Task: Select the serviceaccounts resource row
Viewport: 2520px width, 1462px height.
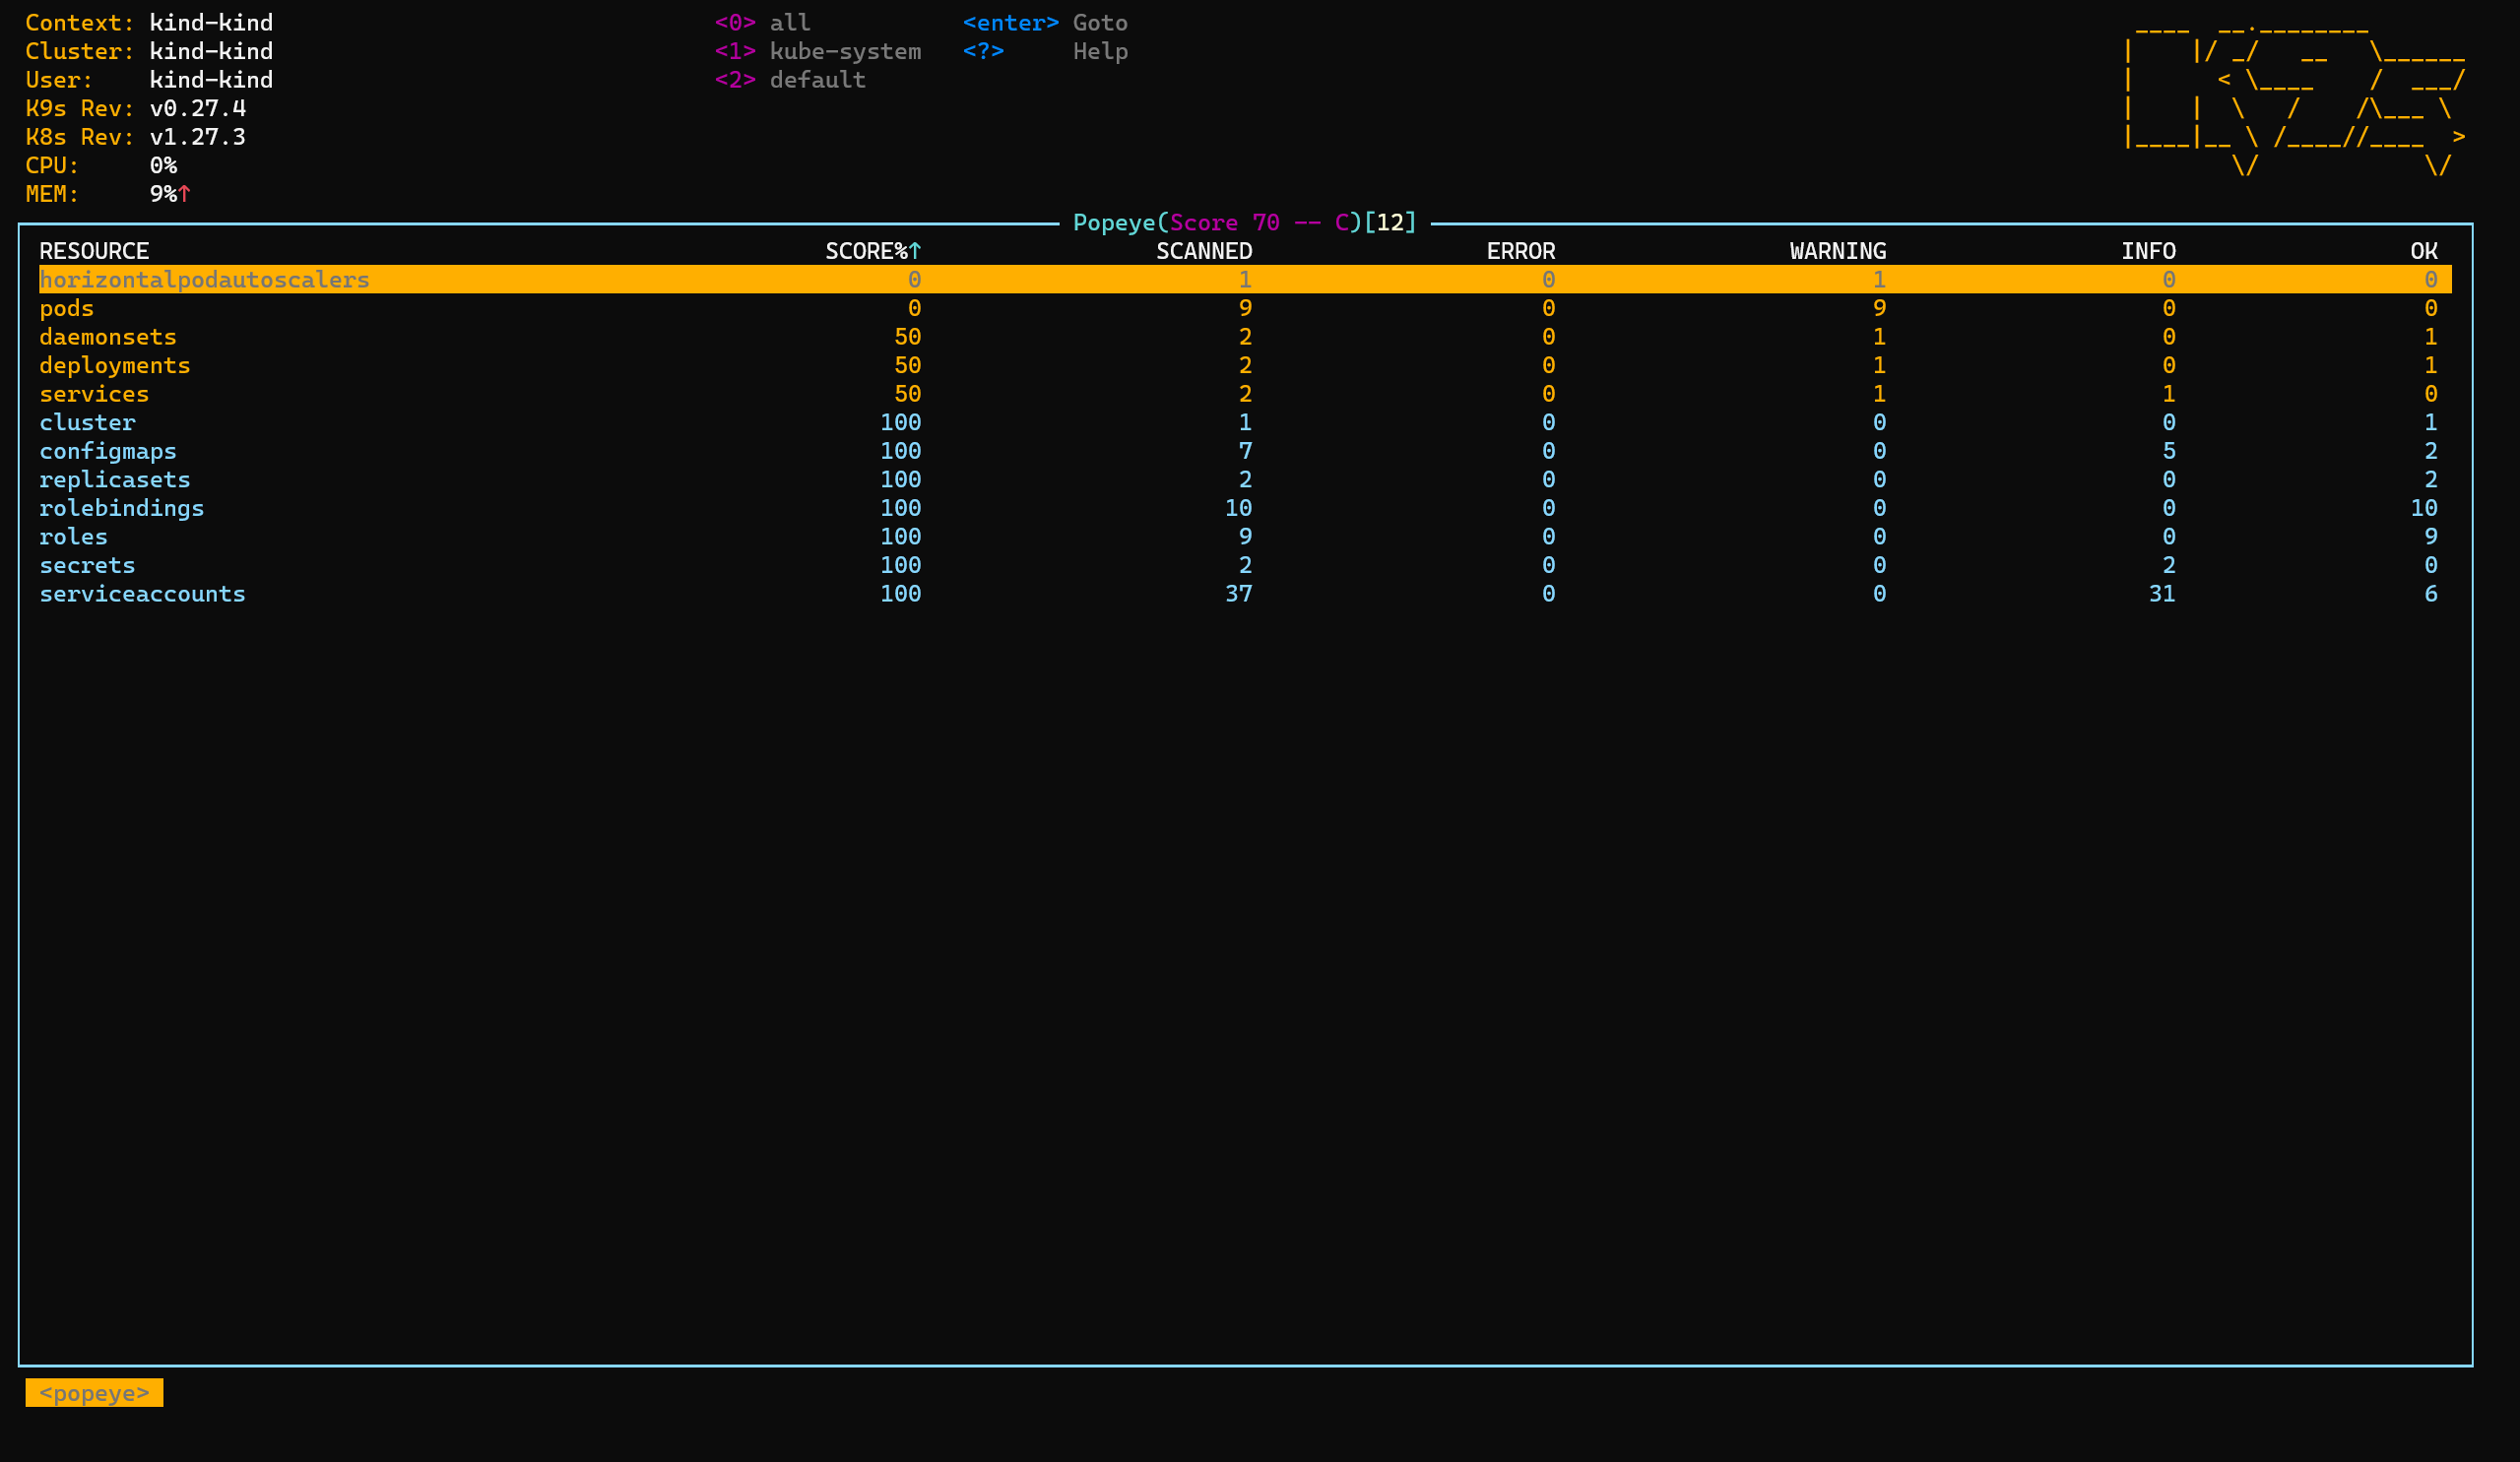Action: click(x=142, y=594)
